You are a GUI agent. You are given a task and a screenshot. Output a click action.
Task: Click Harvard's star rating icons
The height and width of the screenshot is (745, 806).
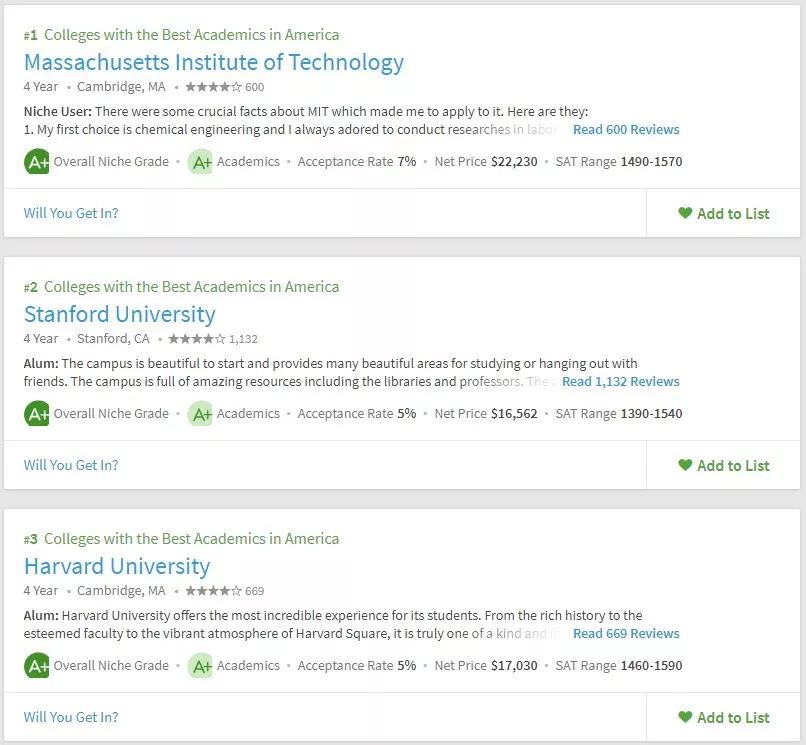[x=213, y=591]
